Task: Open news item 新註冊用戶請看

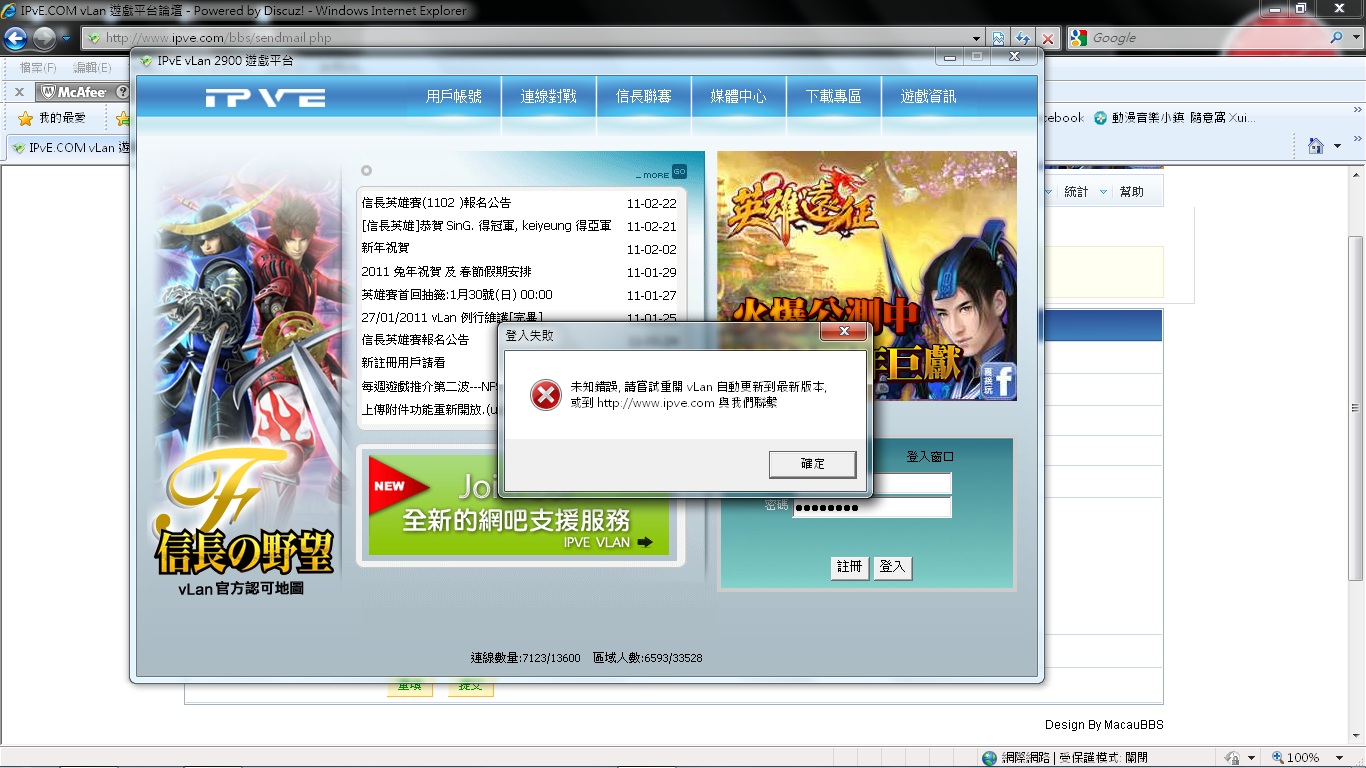Action: pyautogui.click(x=404, y=363)
